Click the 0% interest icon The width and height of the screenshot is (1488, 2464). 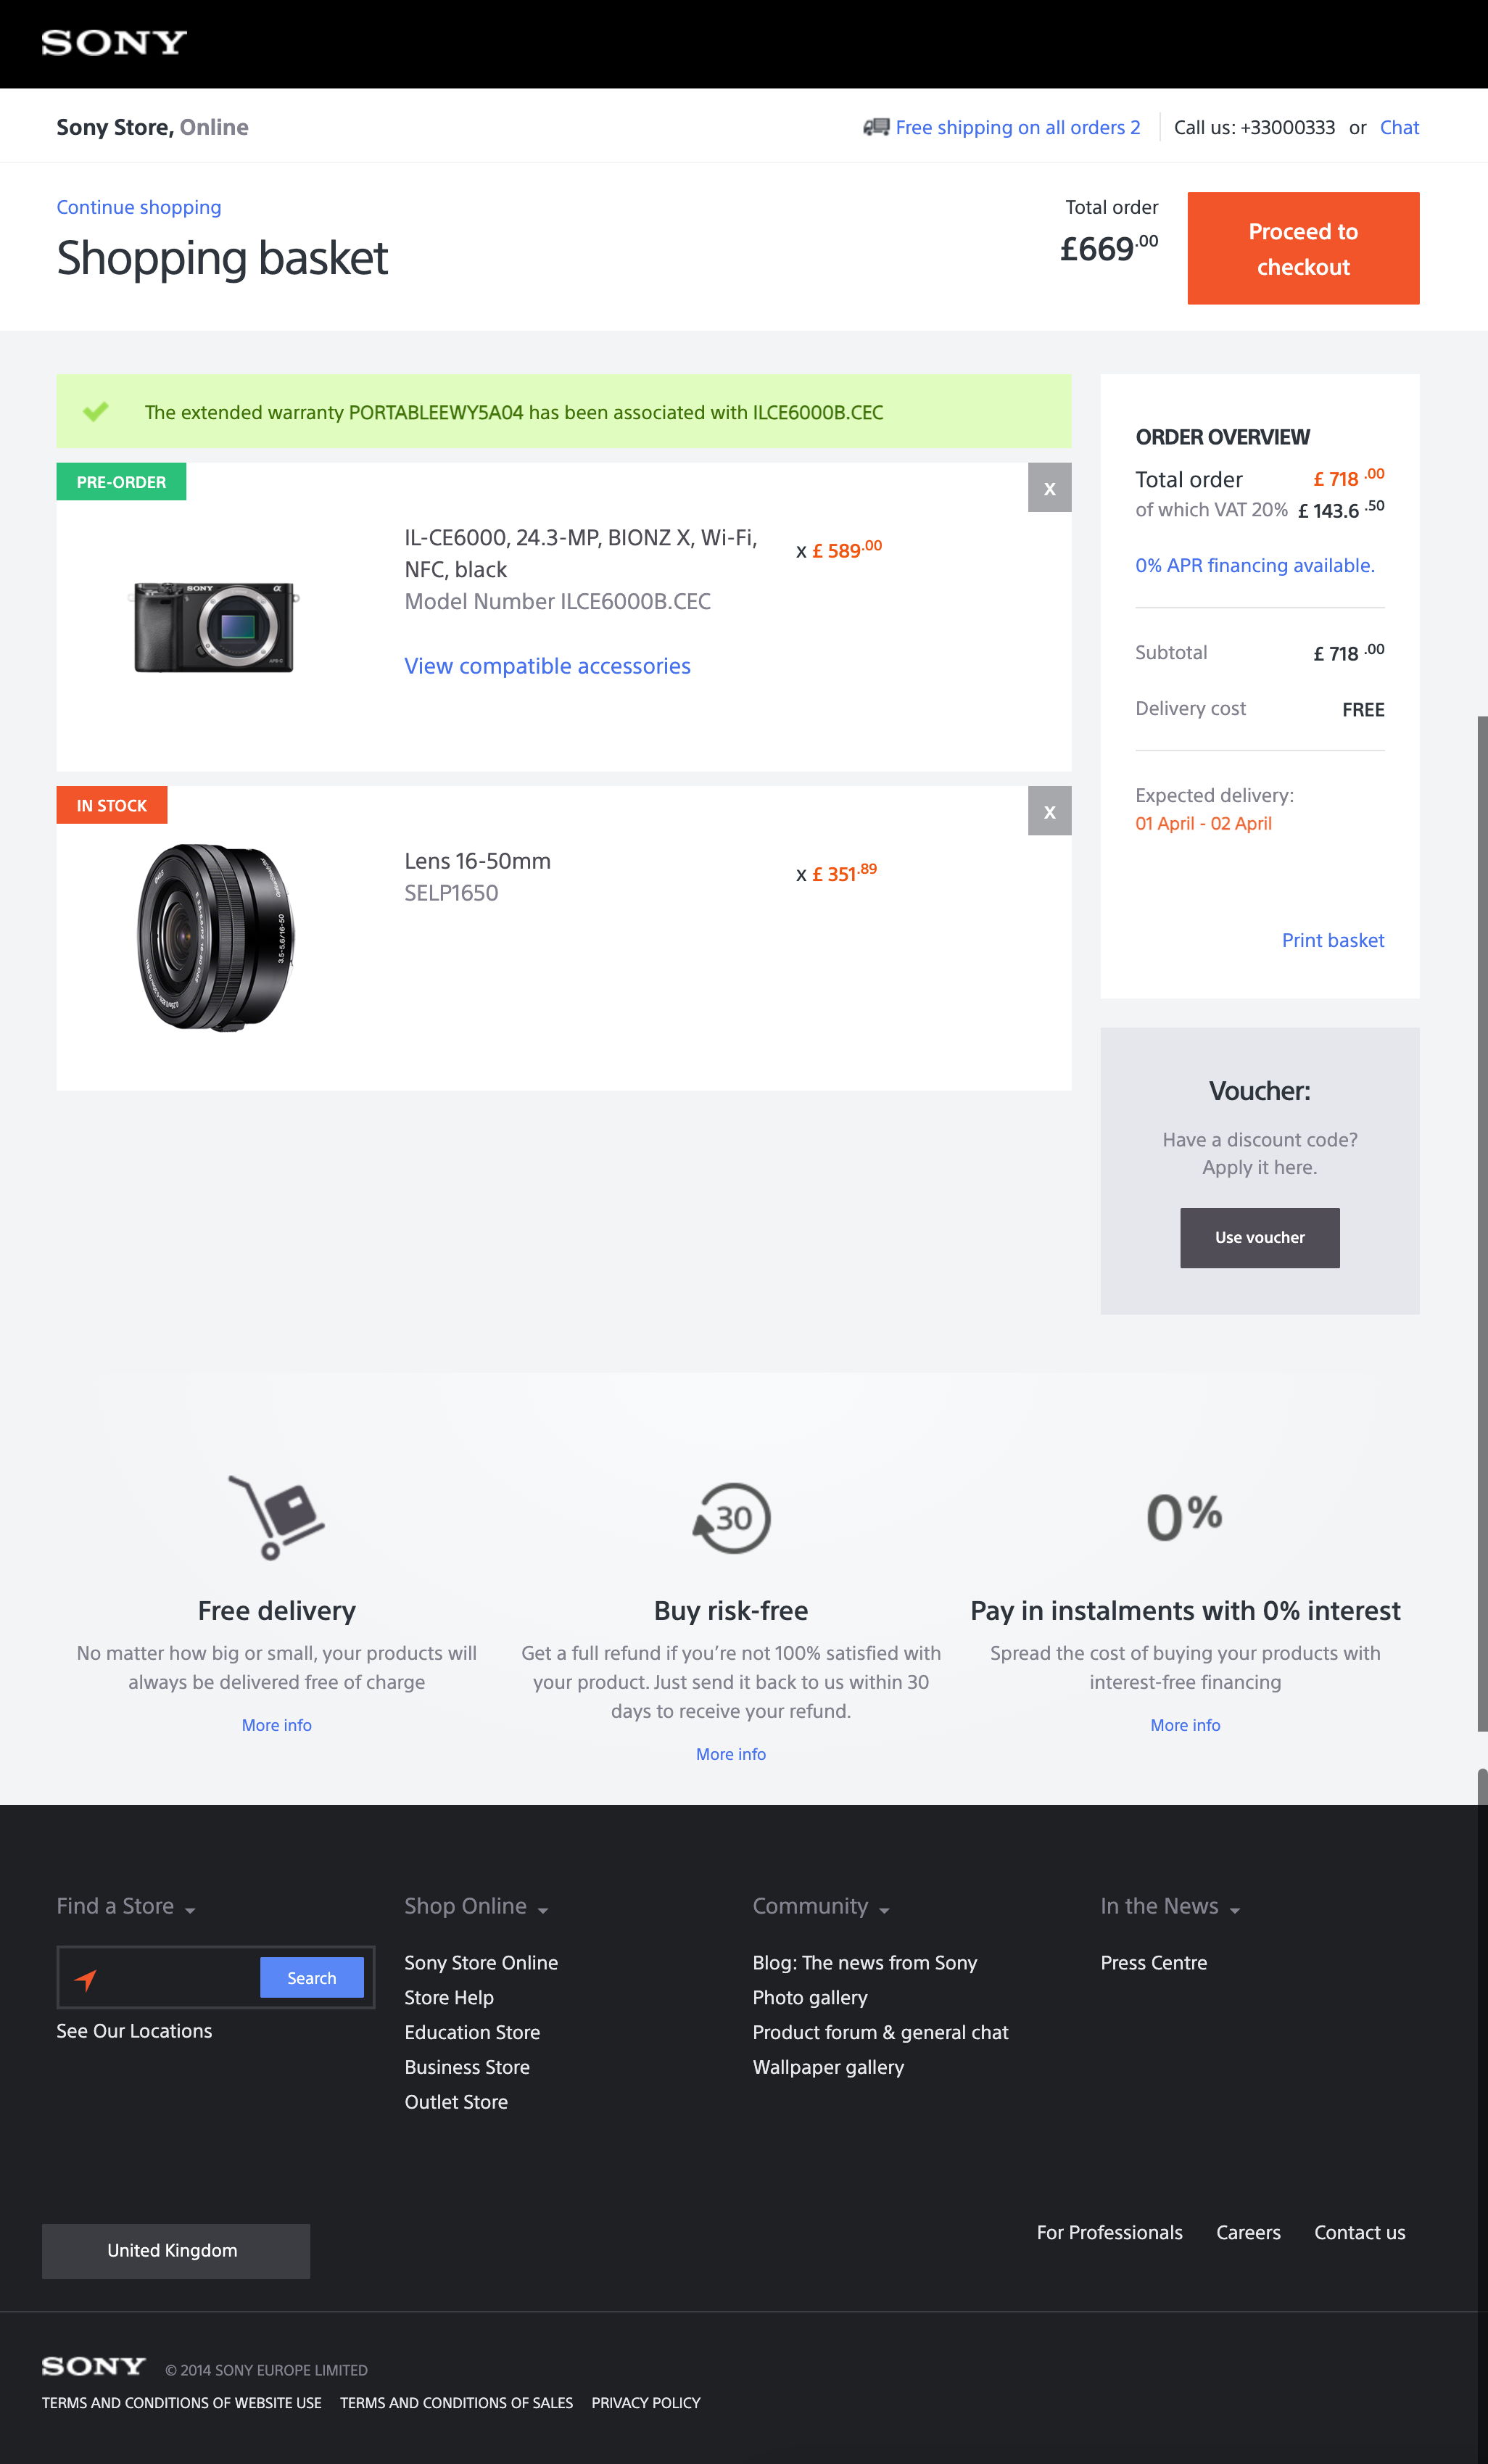(1185, 1516)
